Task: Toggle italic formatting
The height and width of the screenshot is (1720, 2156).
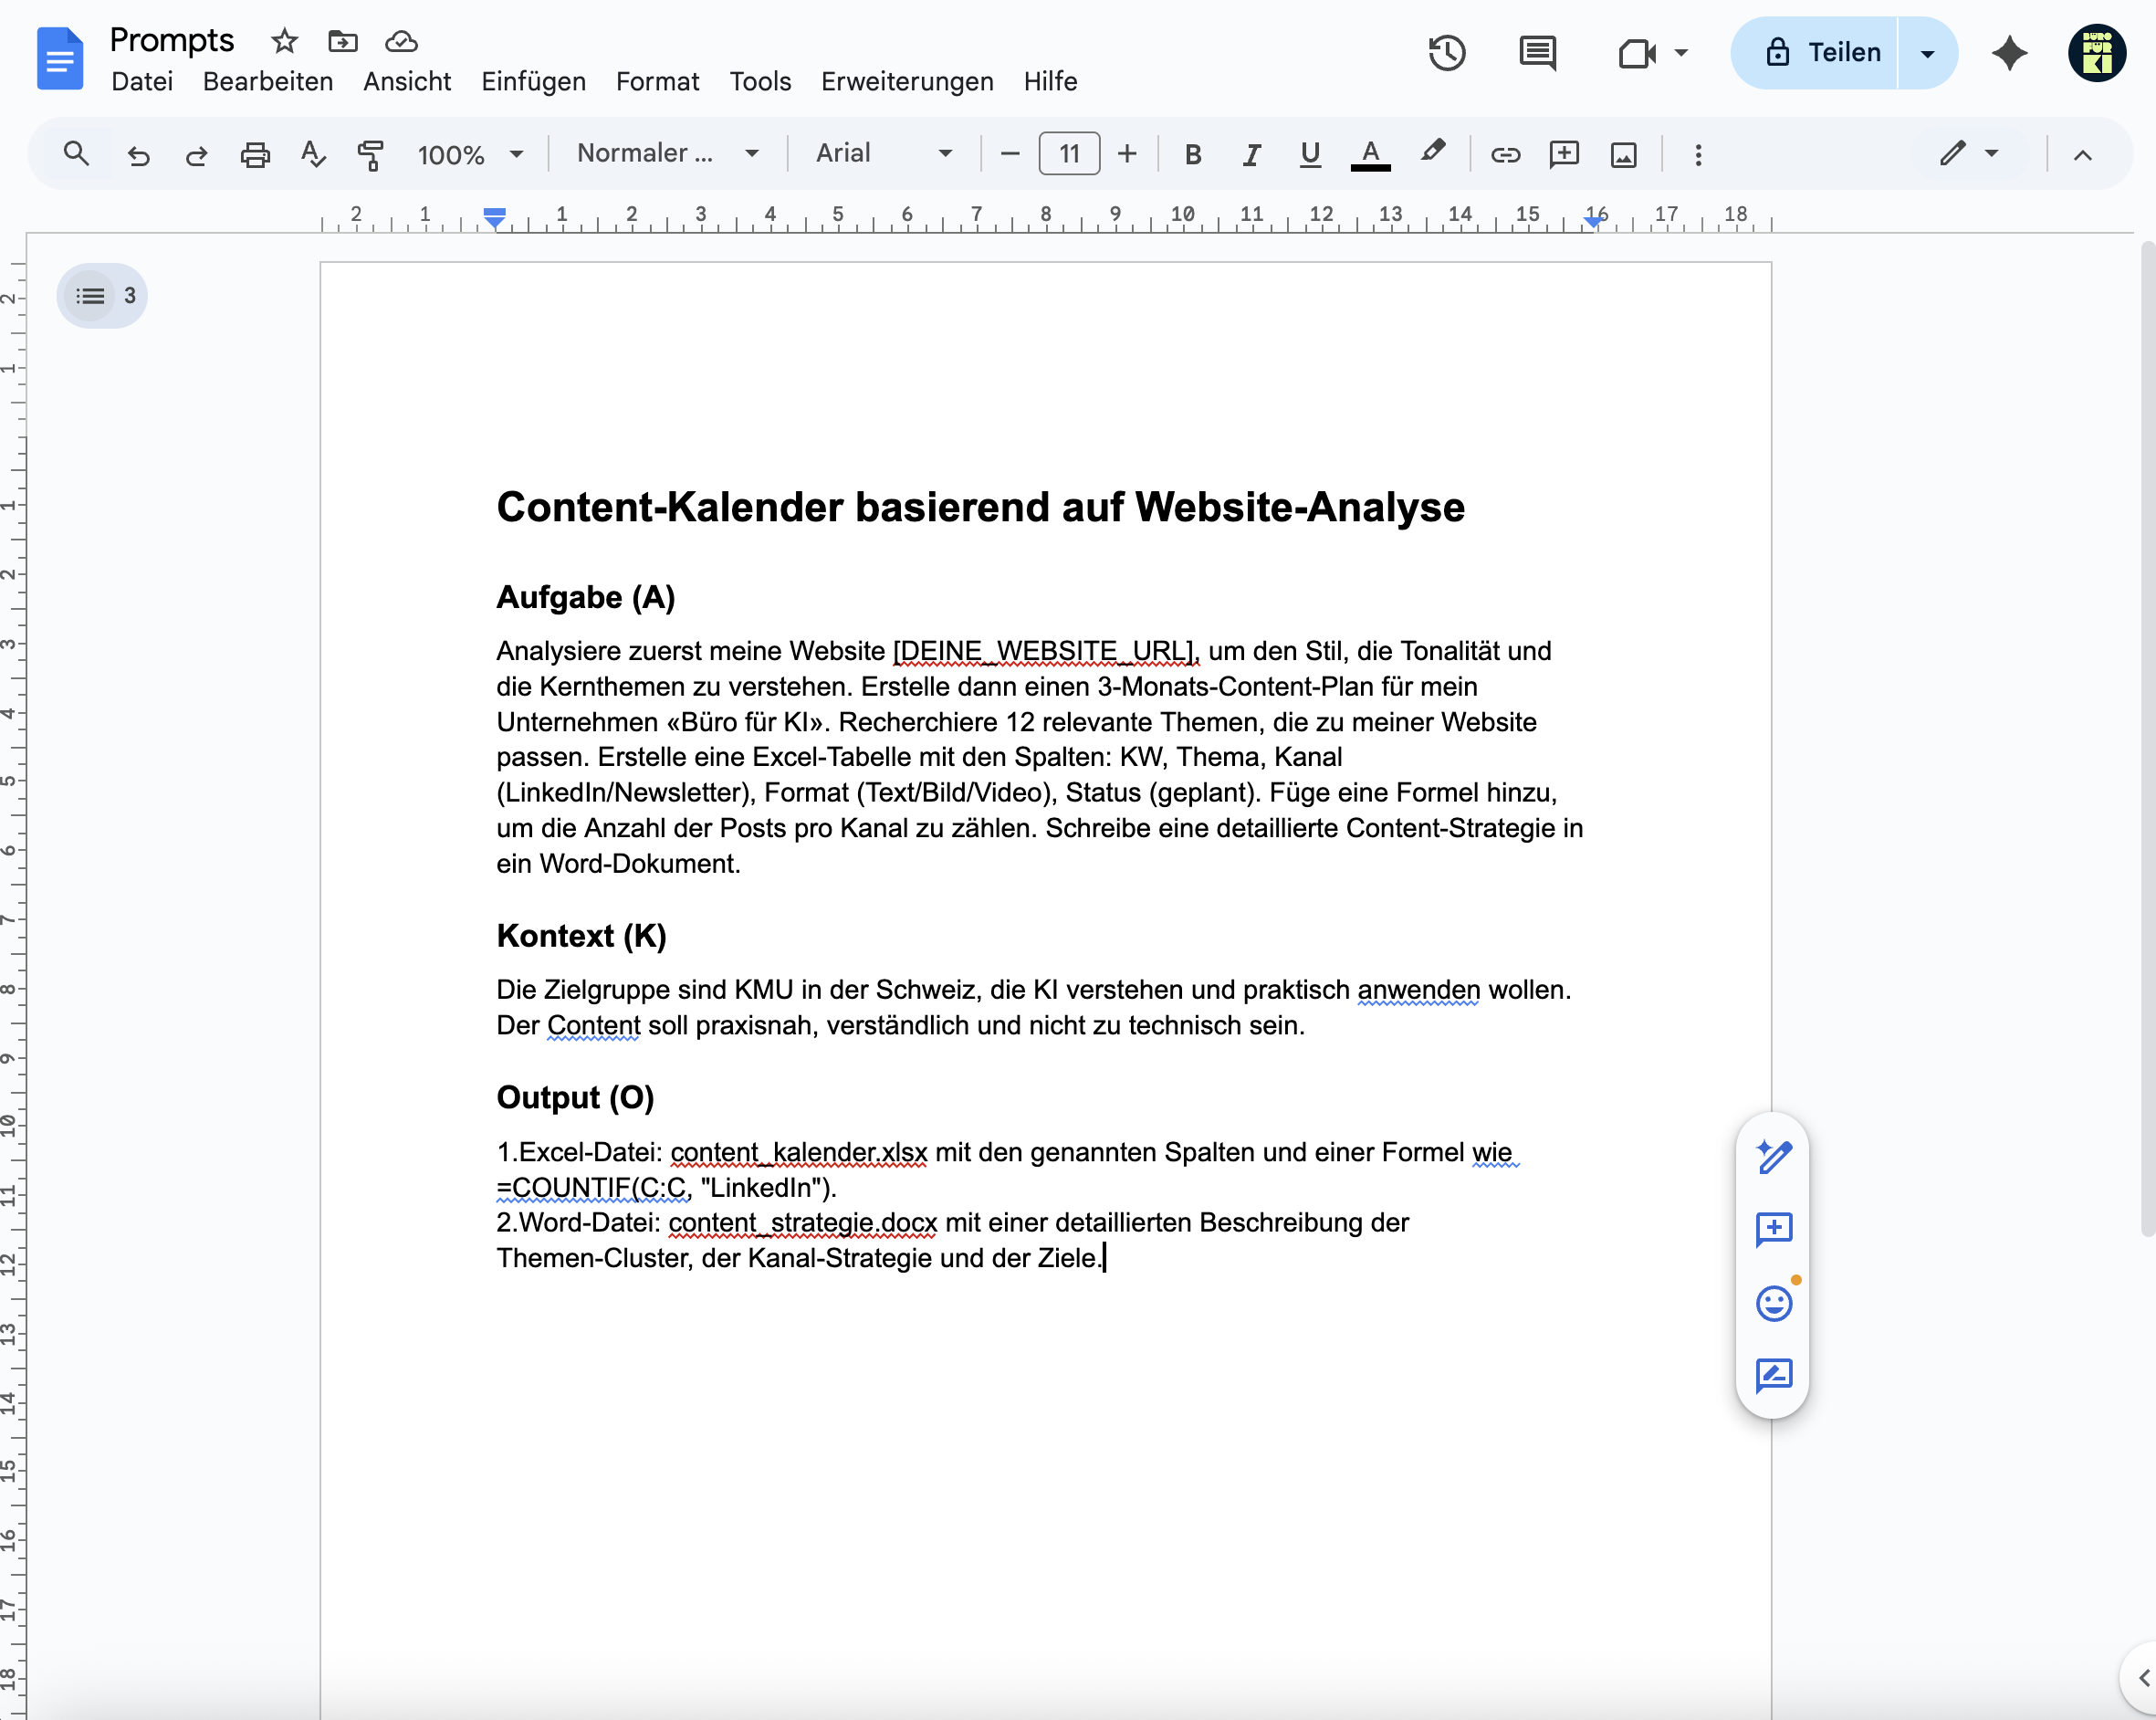Action: pos(1251,154)
